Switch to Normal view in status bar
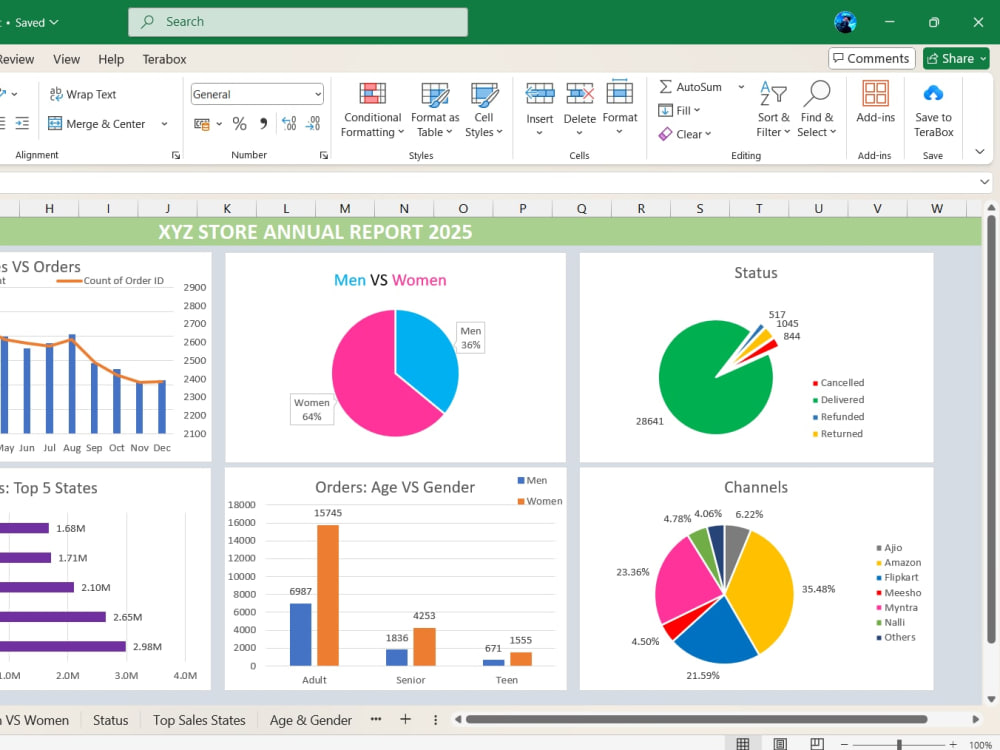1000x750 pixels. (742, 744)
